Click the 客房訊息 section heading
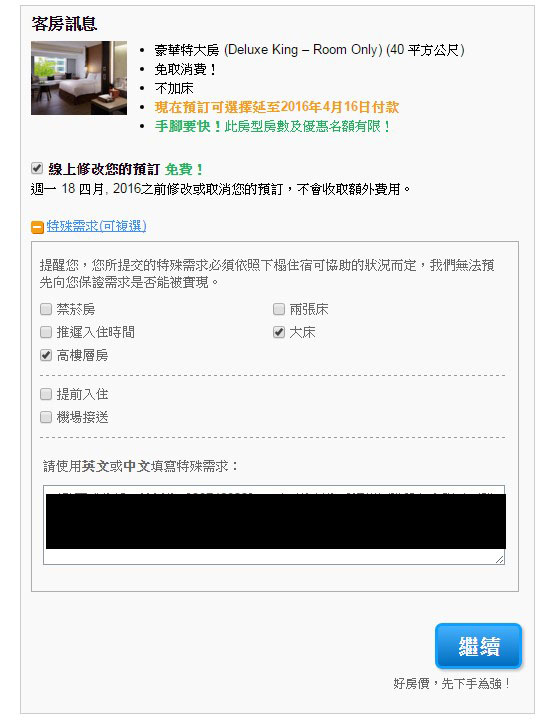The image size is (558, 722). click(64, 24)
